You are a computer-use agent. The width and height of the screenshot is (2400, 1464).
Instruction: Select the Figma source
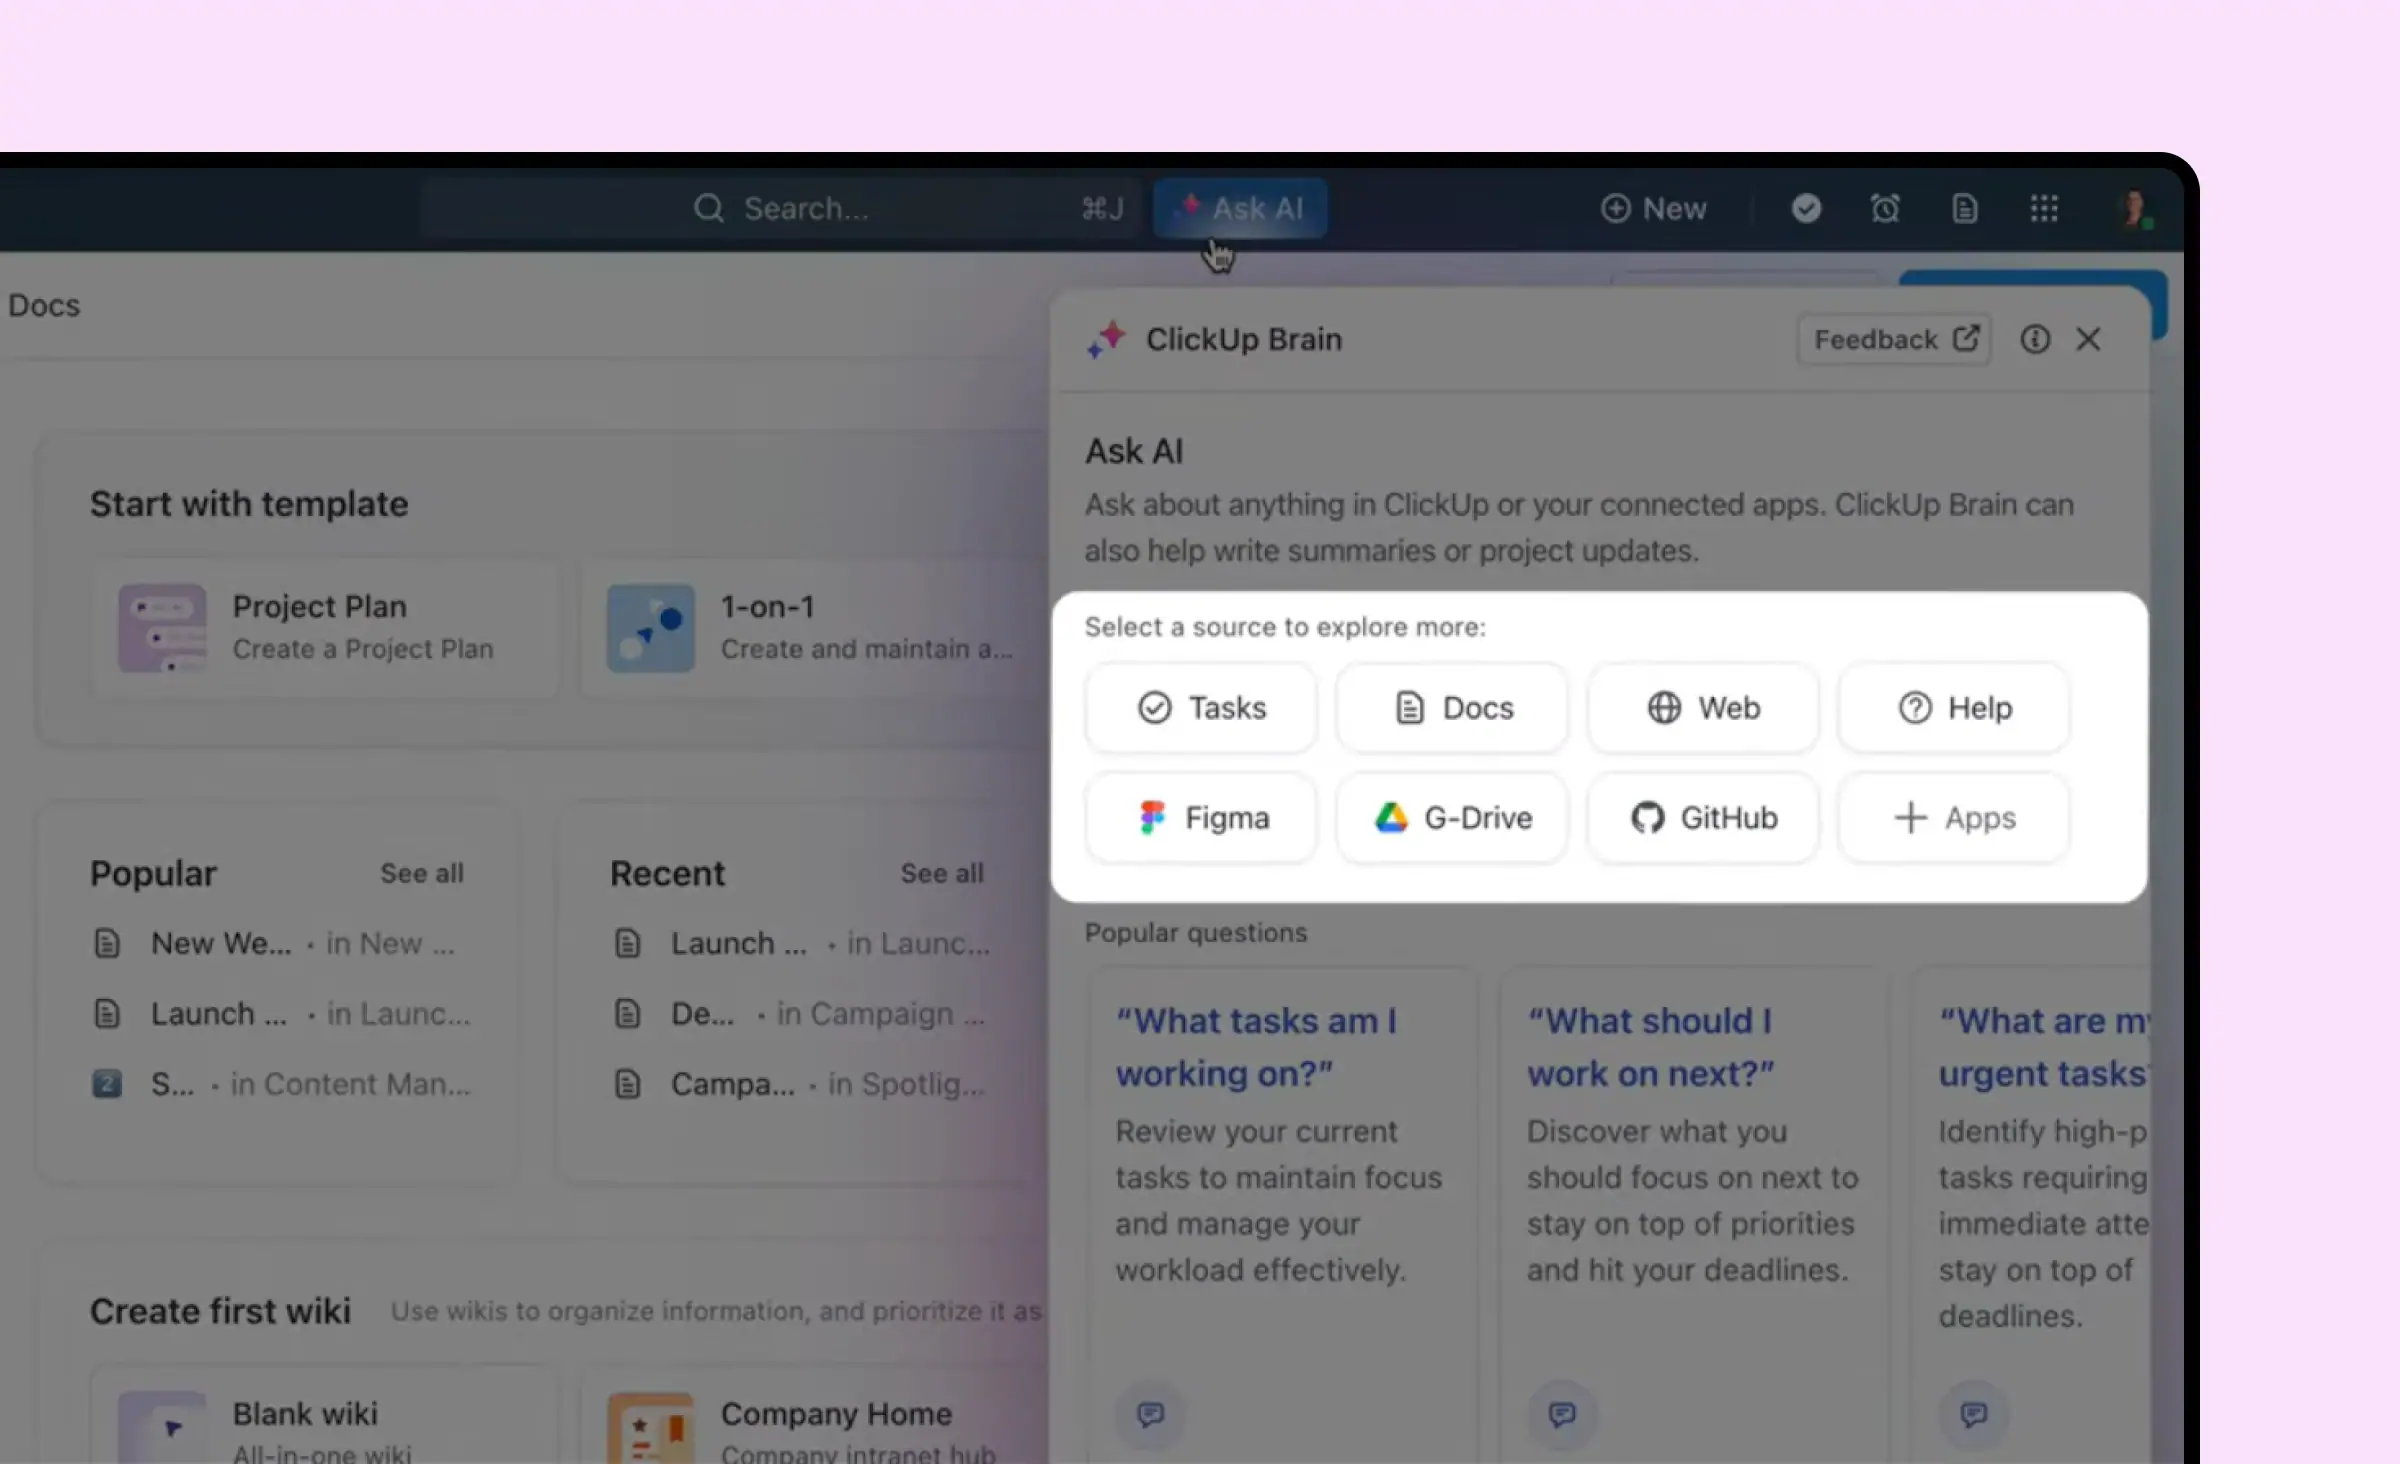tap(1201, 818)
